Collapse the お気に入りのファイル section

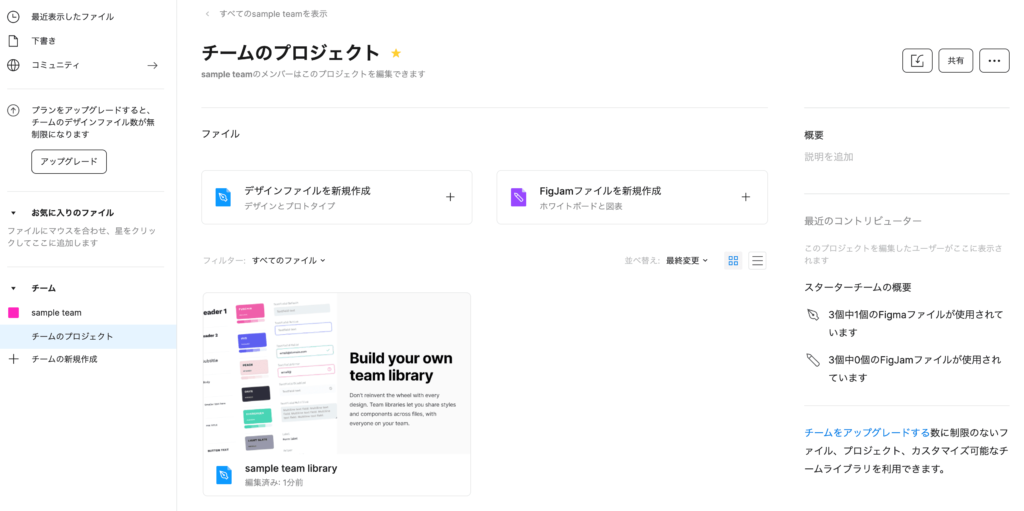pos(13,213)
